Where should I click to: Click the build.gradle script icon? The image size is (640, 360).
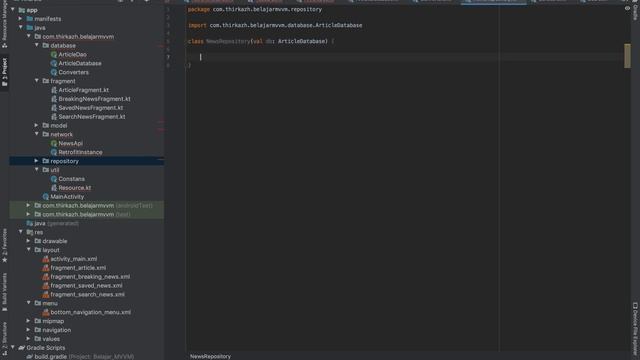pyautogui.click(x=30, y=357)
